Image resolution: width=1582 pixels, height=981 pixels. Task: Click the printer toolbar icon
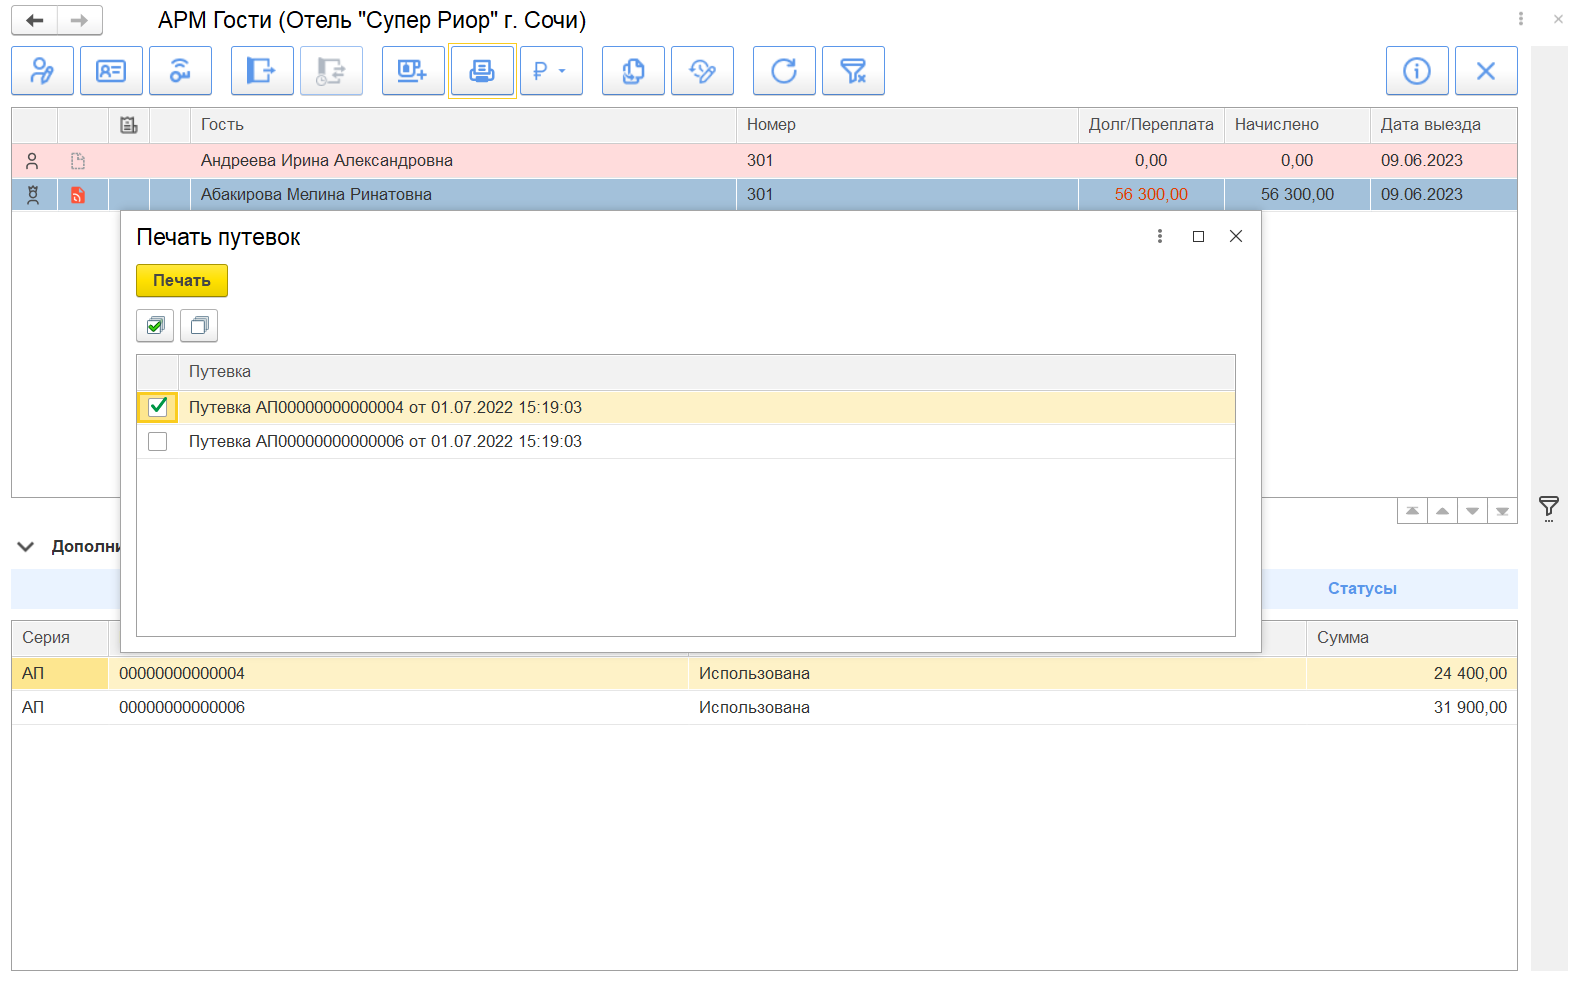click(482, 71)
